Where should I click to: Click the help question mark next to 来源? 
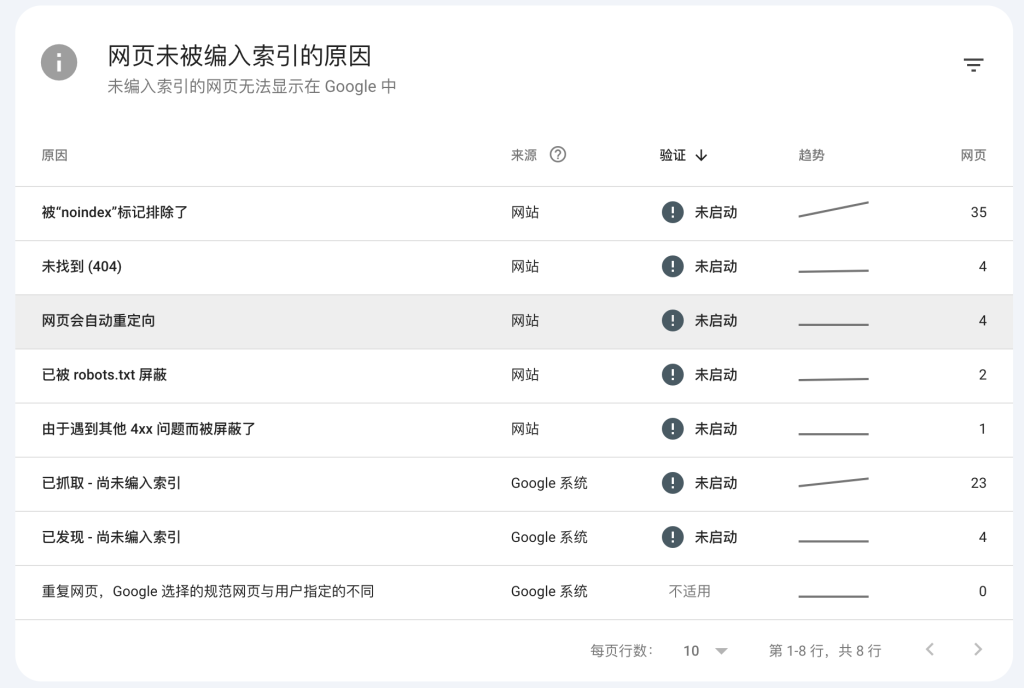[x=558, y=155]
